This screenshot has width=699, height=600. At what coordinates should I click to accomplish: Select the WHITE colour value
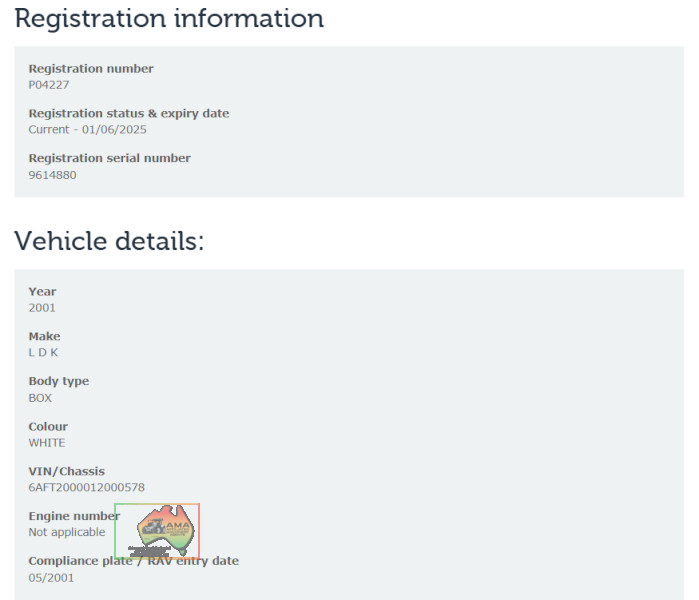[x=46, y=443]
